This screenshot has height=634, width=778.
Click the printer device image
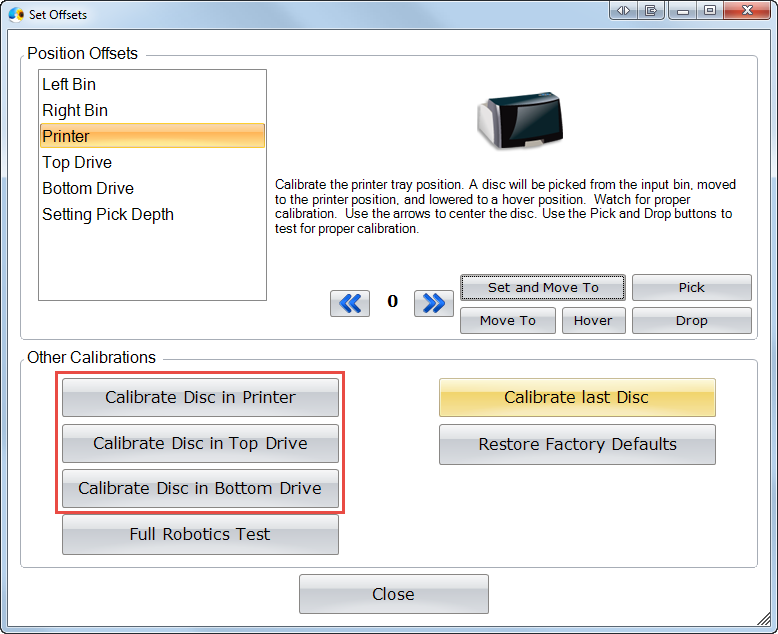[x=520, y=121]
